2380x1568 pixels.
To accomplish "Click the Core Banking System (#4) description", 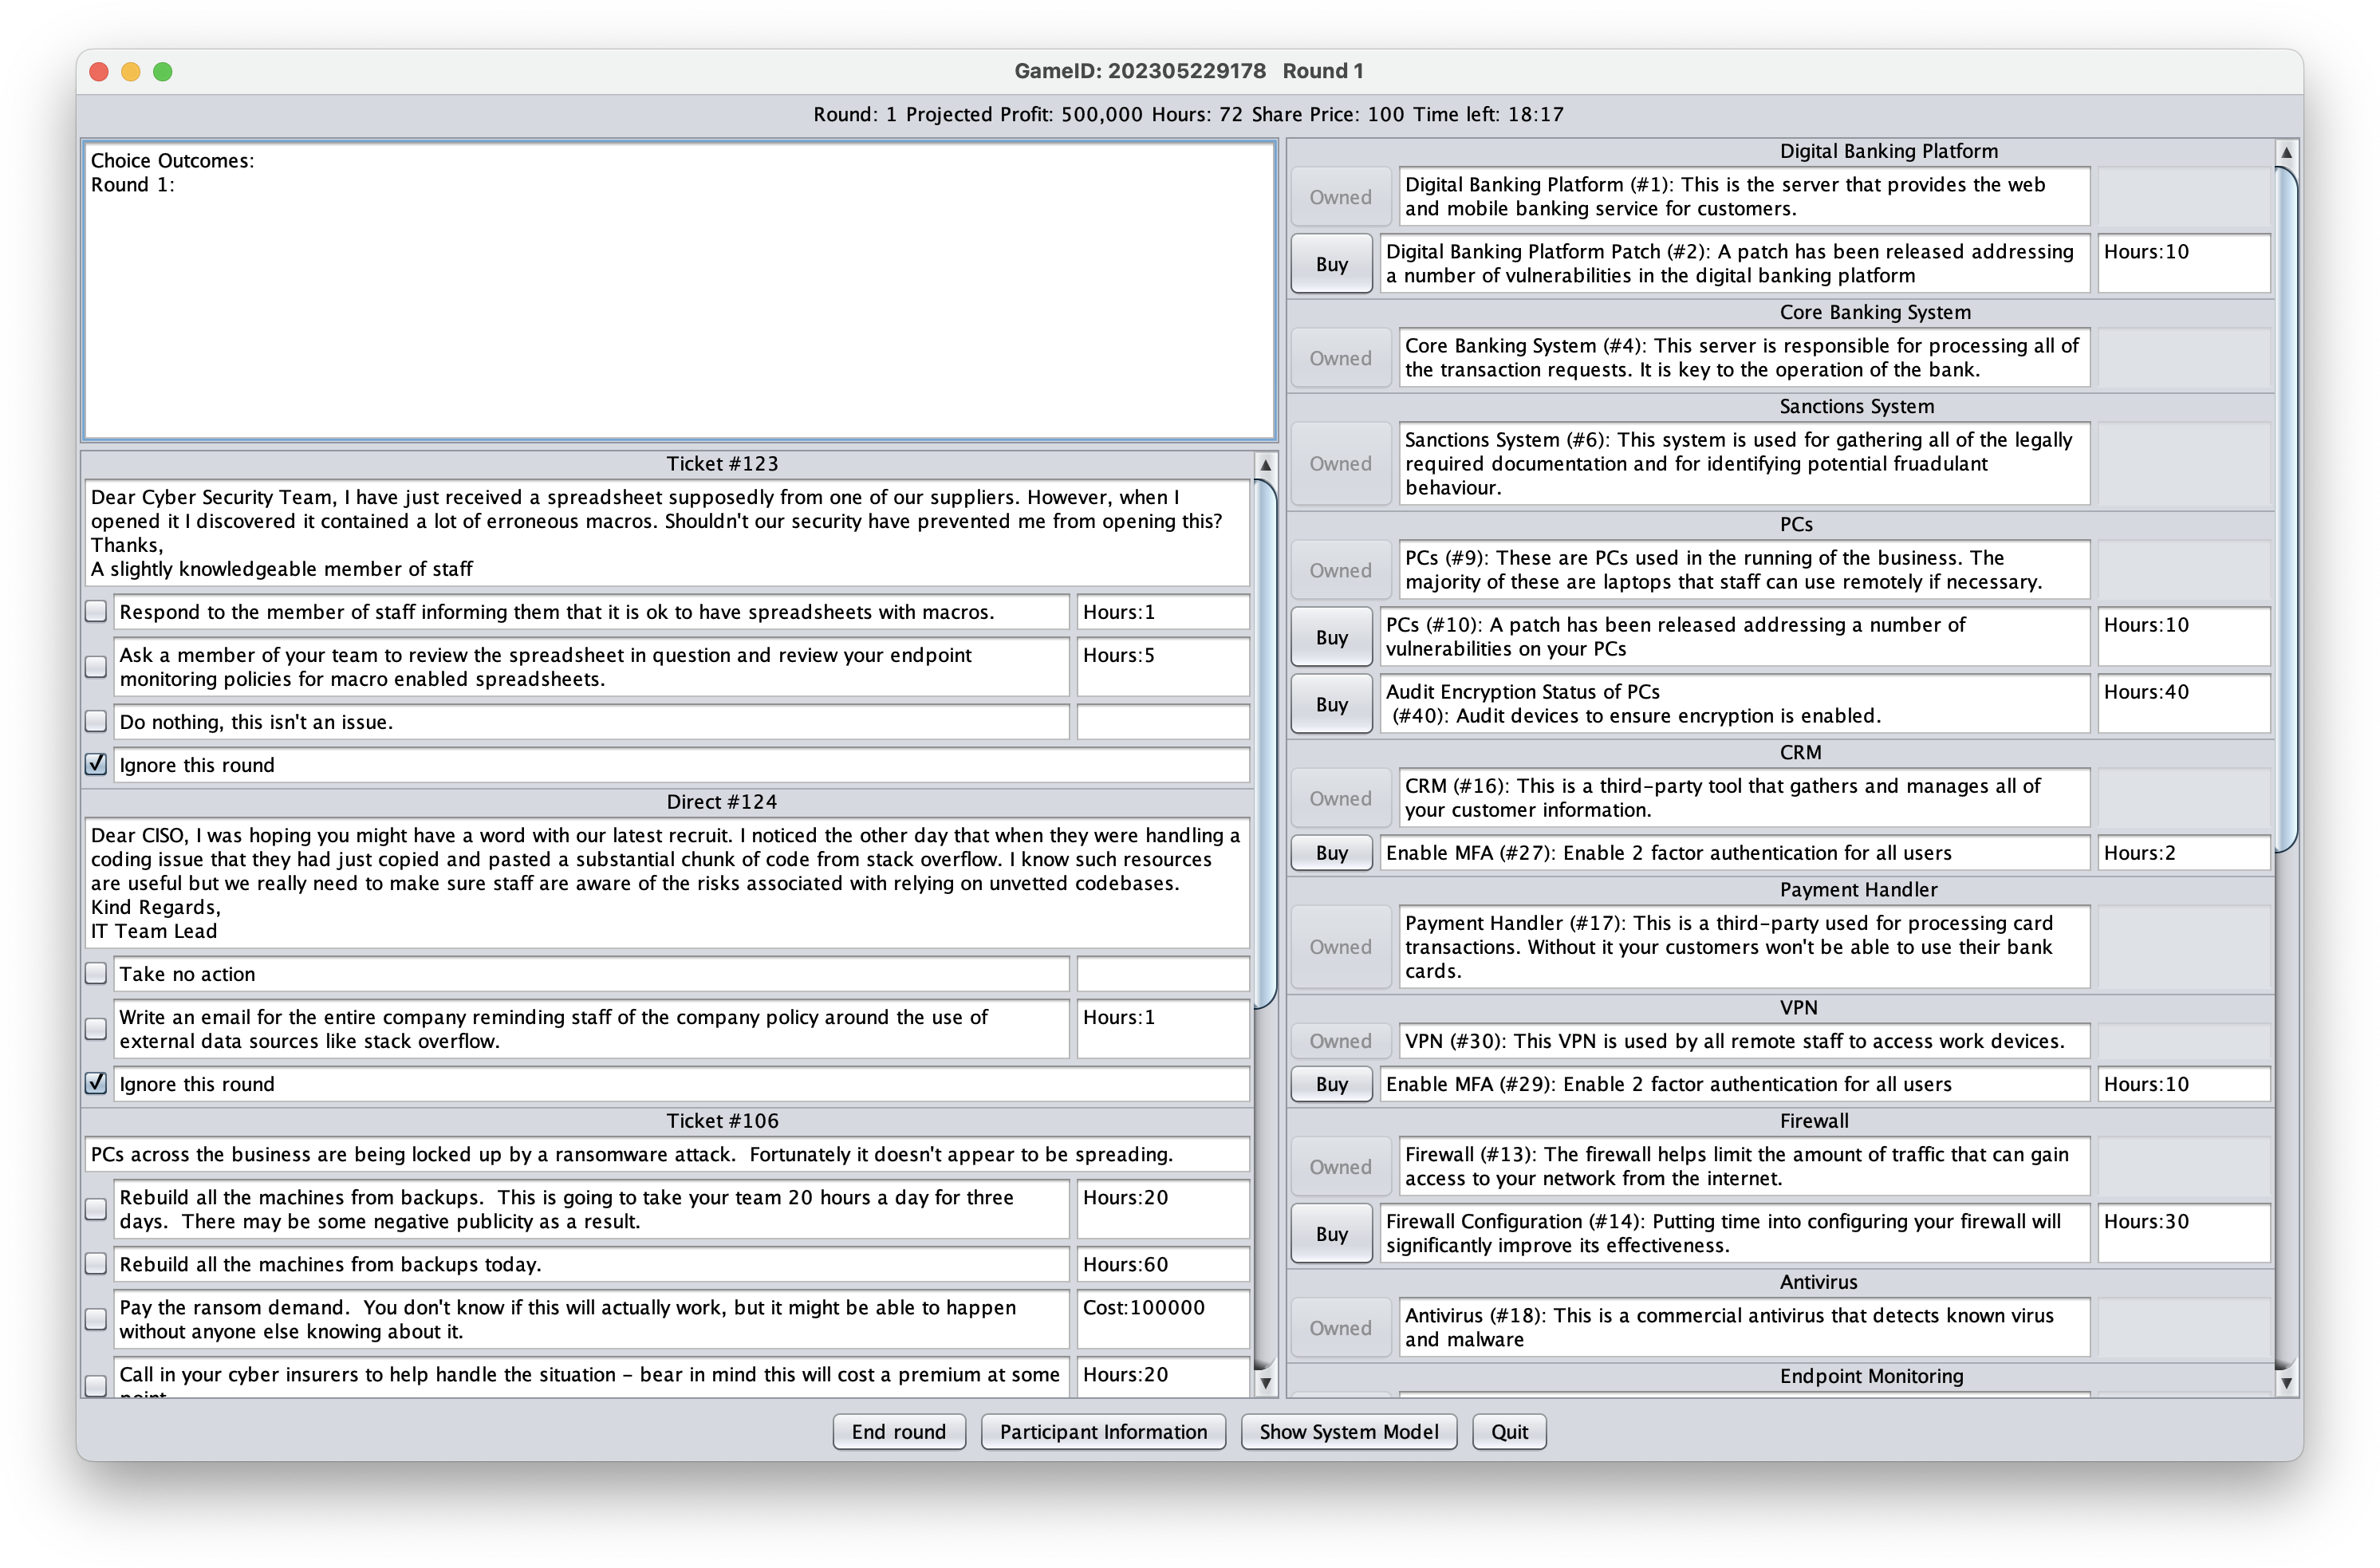I will pyautogui.click(x=1744, y=358).
